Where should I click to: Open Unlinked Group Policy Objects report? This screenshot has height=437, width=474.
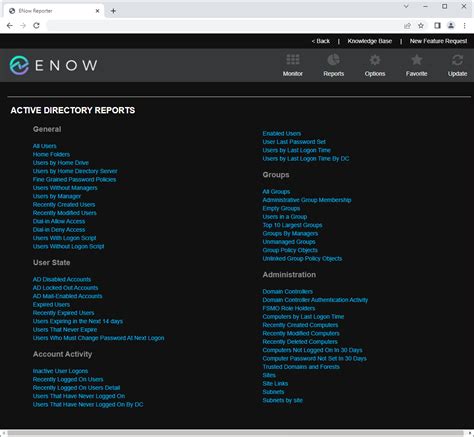tap(302, 258)
